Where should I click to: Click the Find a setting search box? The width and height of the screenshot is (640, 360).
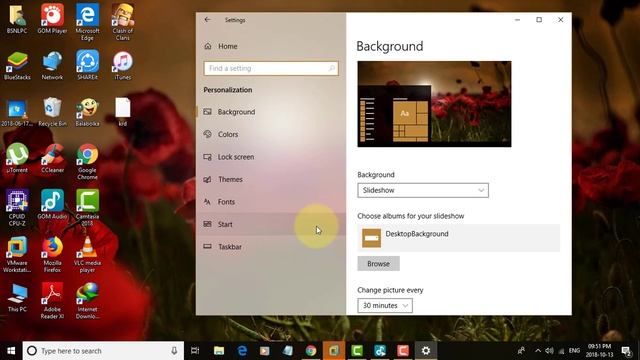271,68
